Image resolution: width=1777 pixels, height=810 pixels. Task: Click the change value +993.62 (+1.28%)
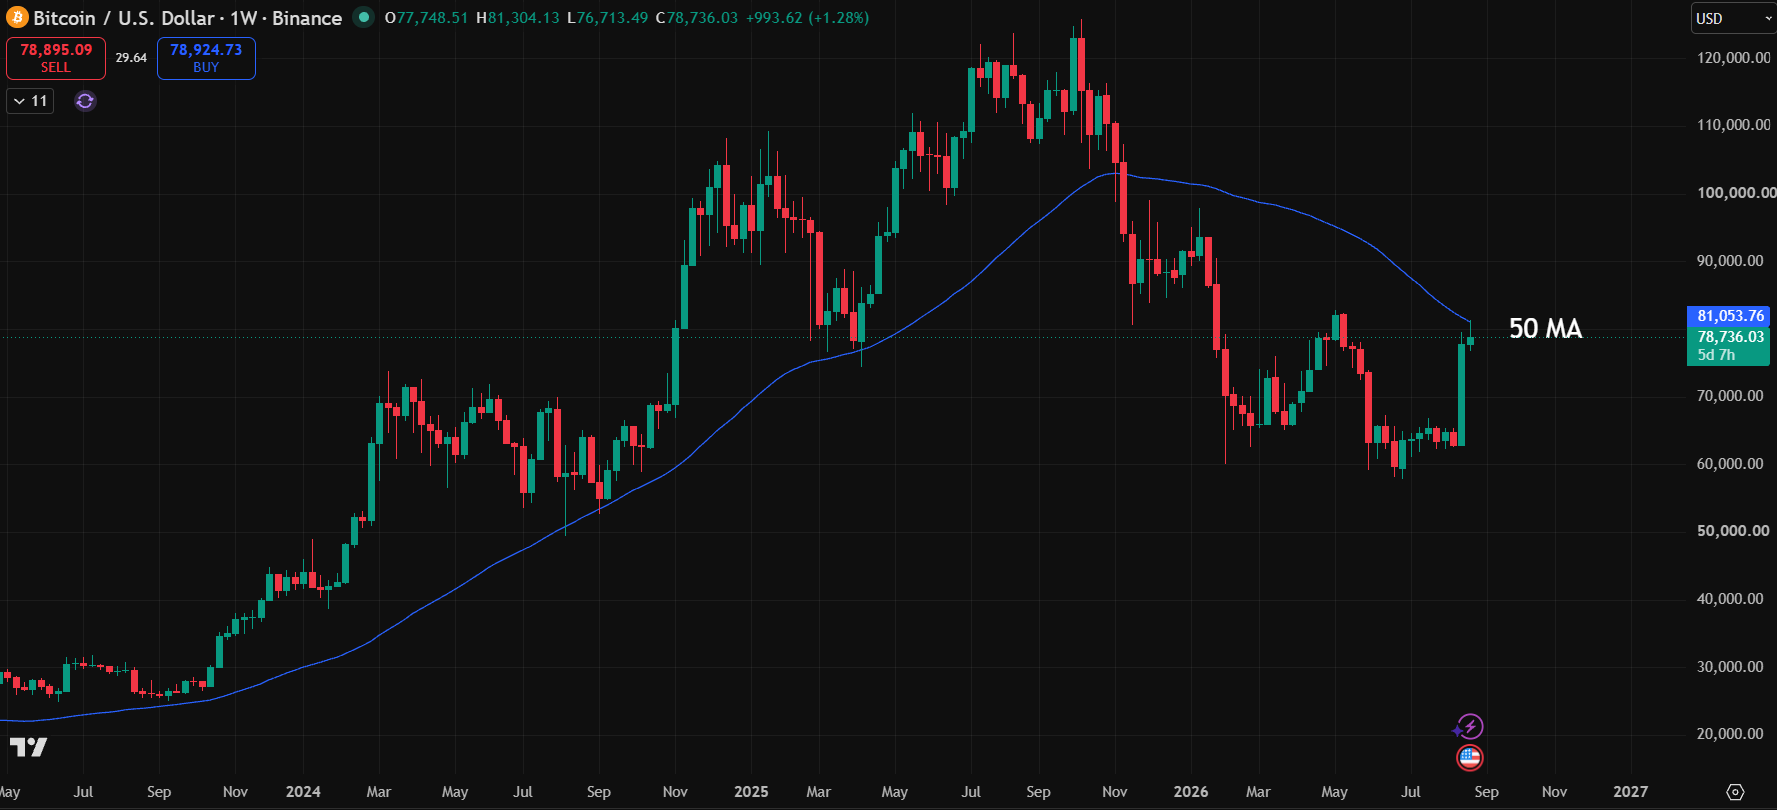[807, 18]
